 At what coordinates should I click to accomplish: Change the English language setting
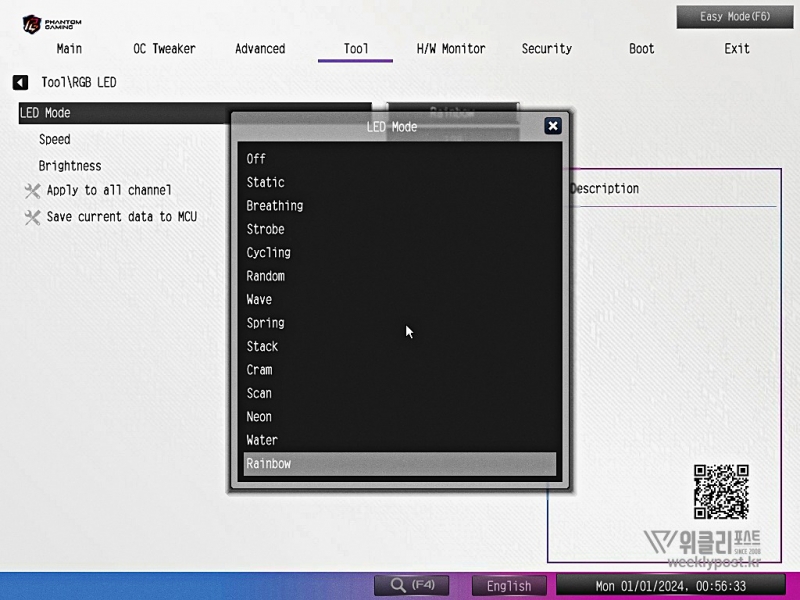(x=509, y=586)
